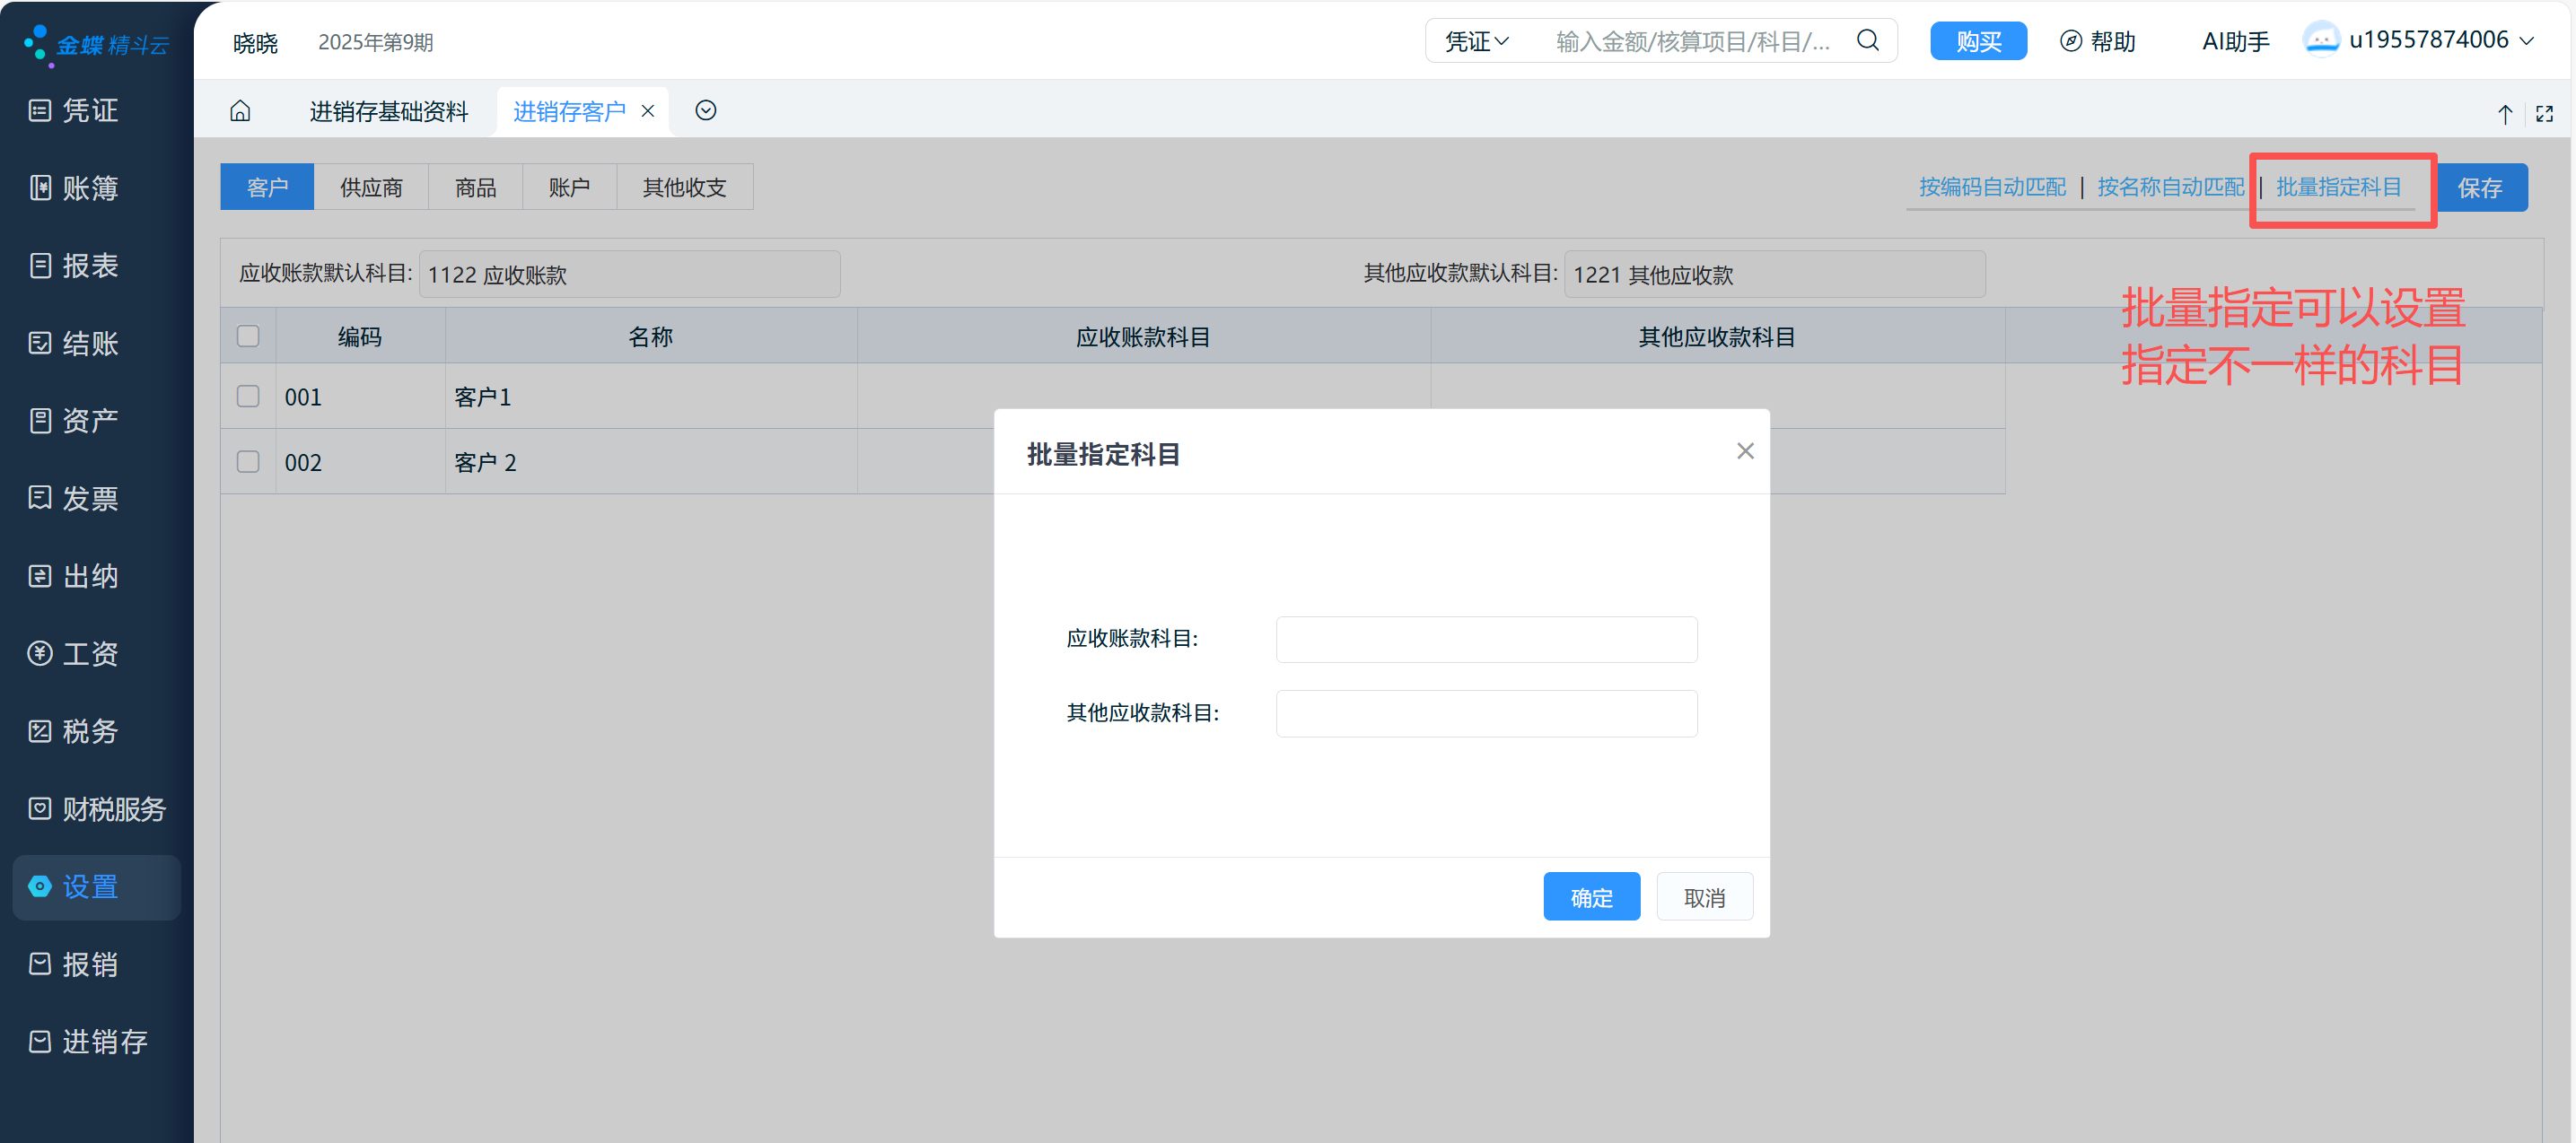2576x1143 pixels.
Task: Switch to the 供应商 tab
Action: [371, 187]
